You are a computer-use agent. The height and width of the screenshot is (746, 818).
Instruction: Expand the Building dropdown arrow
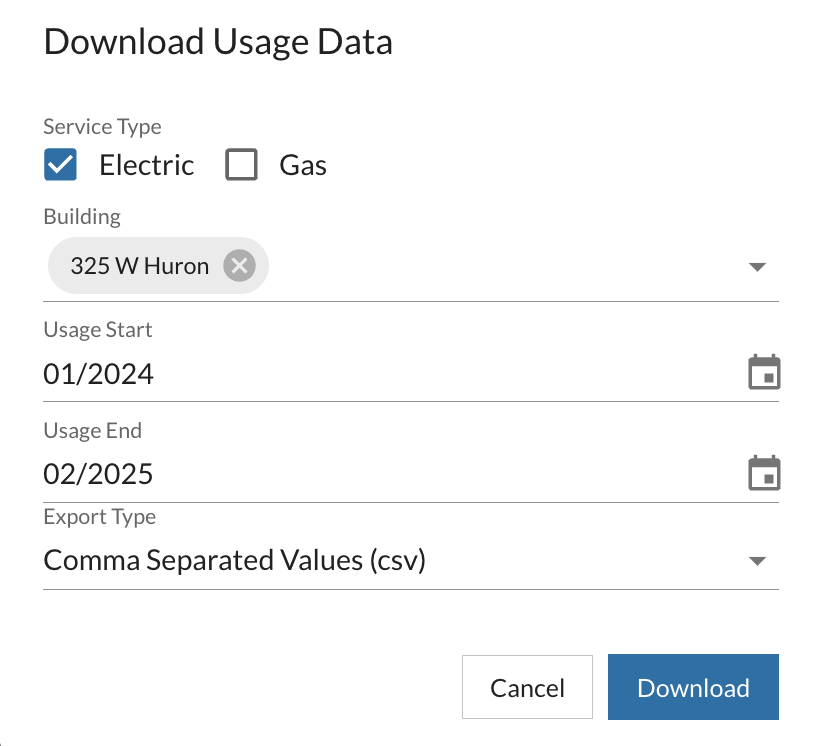point(757,267)
